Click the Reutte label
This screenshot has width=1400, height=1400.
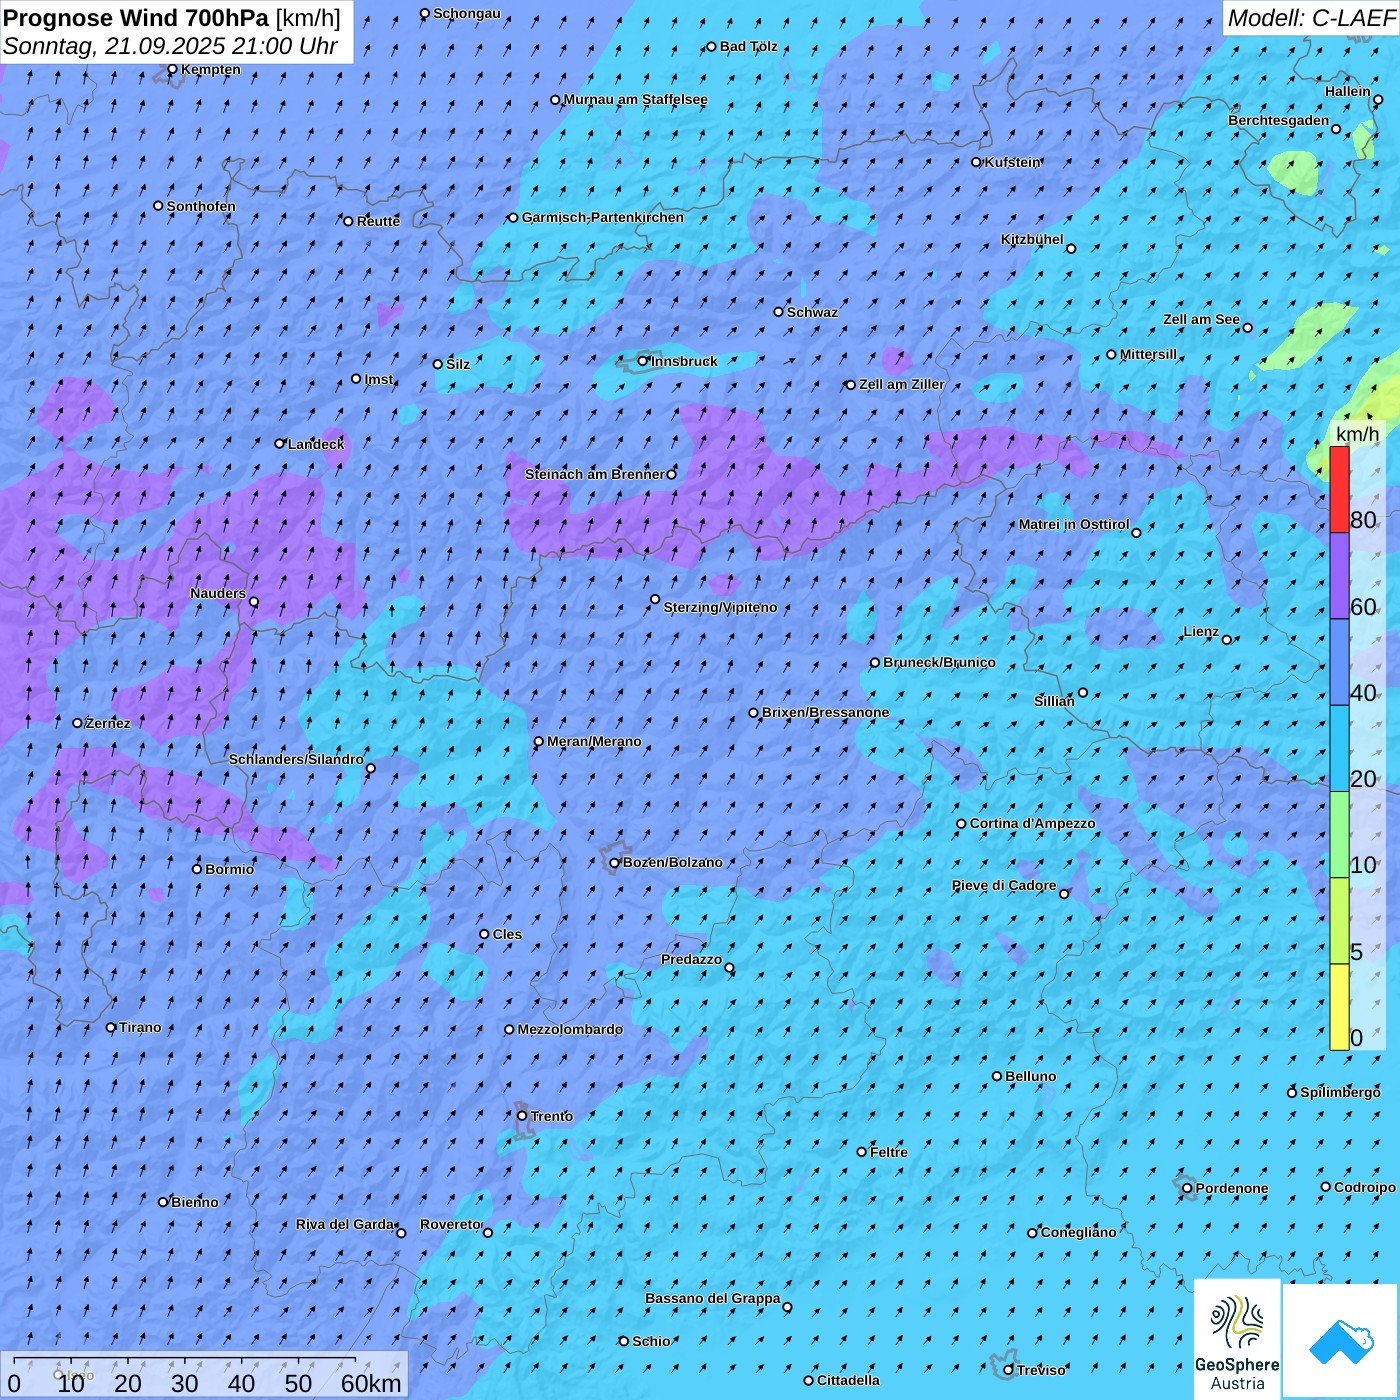point(378,222)
